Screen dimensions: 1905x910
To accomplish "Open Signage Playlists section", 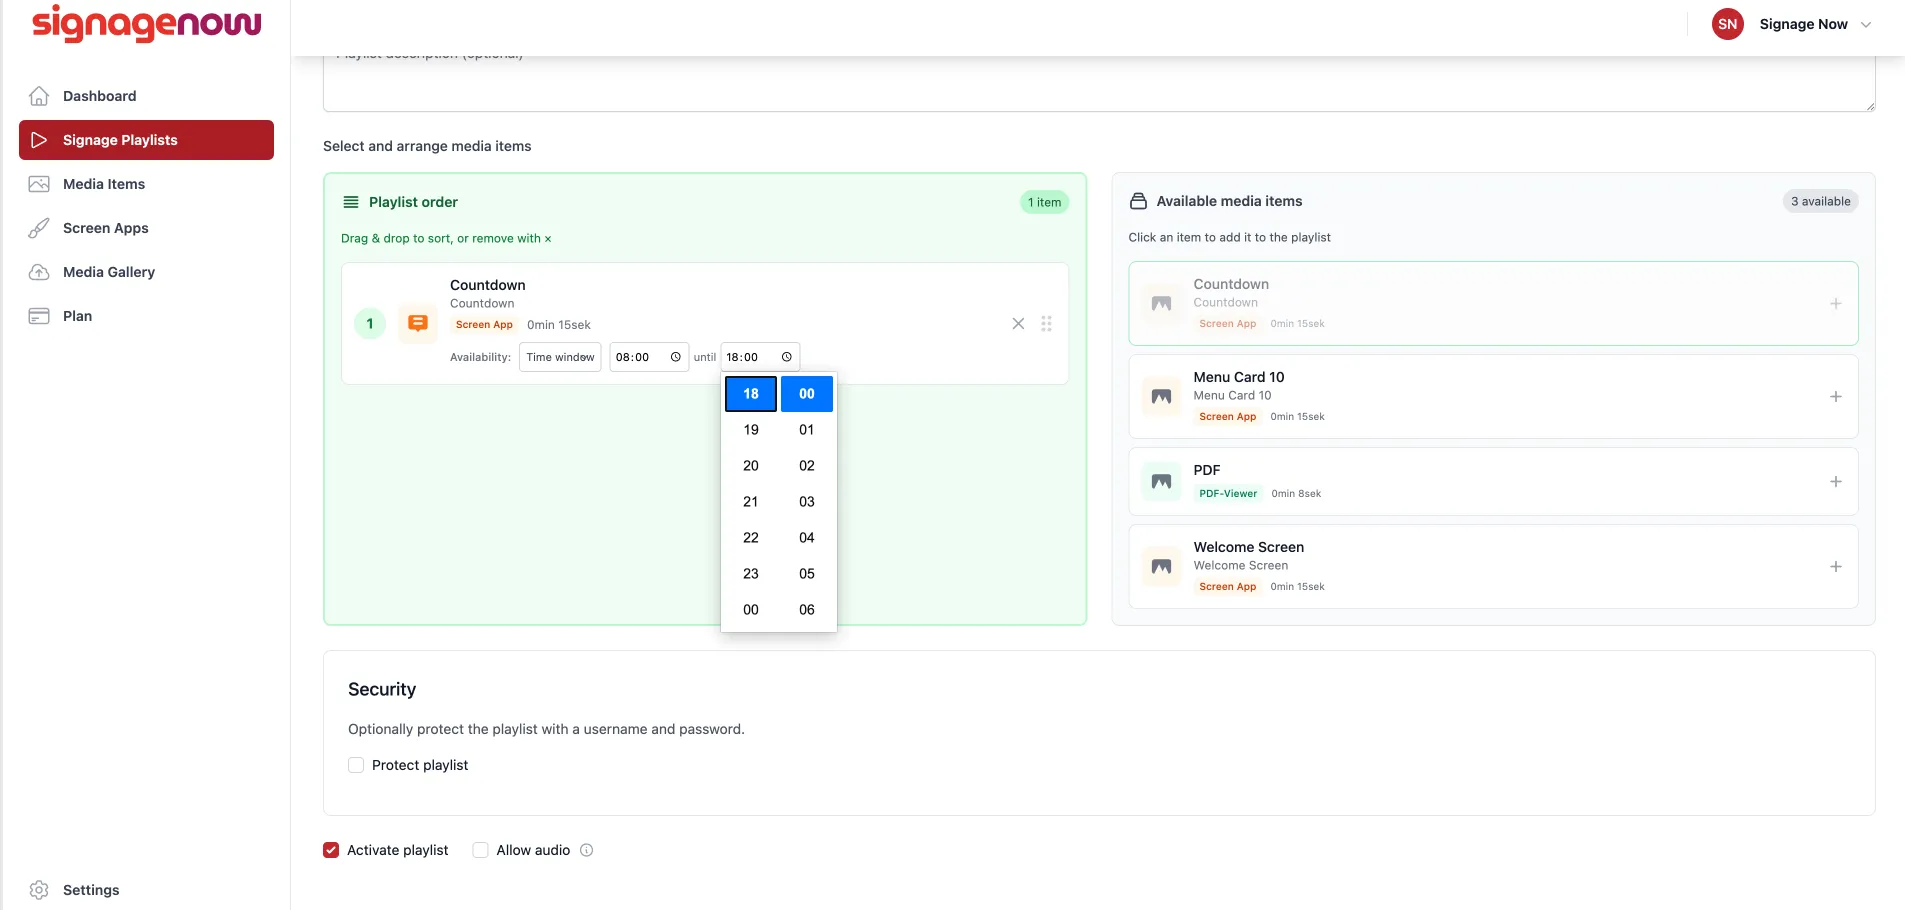I will (x=146, y=140).
